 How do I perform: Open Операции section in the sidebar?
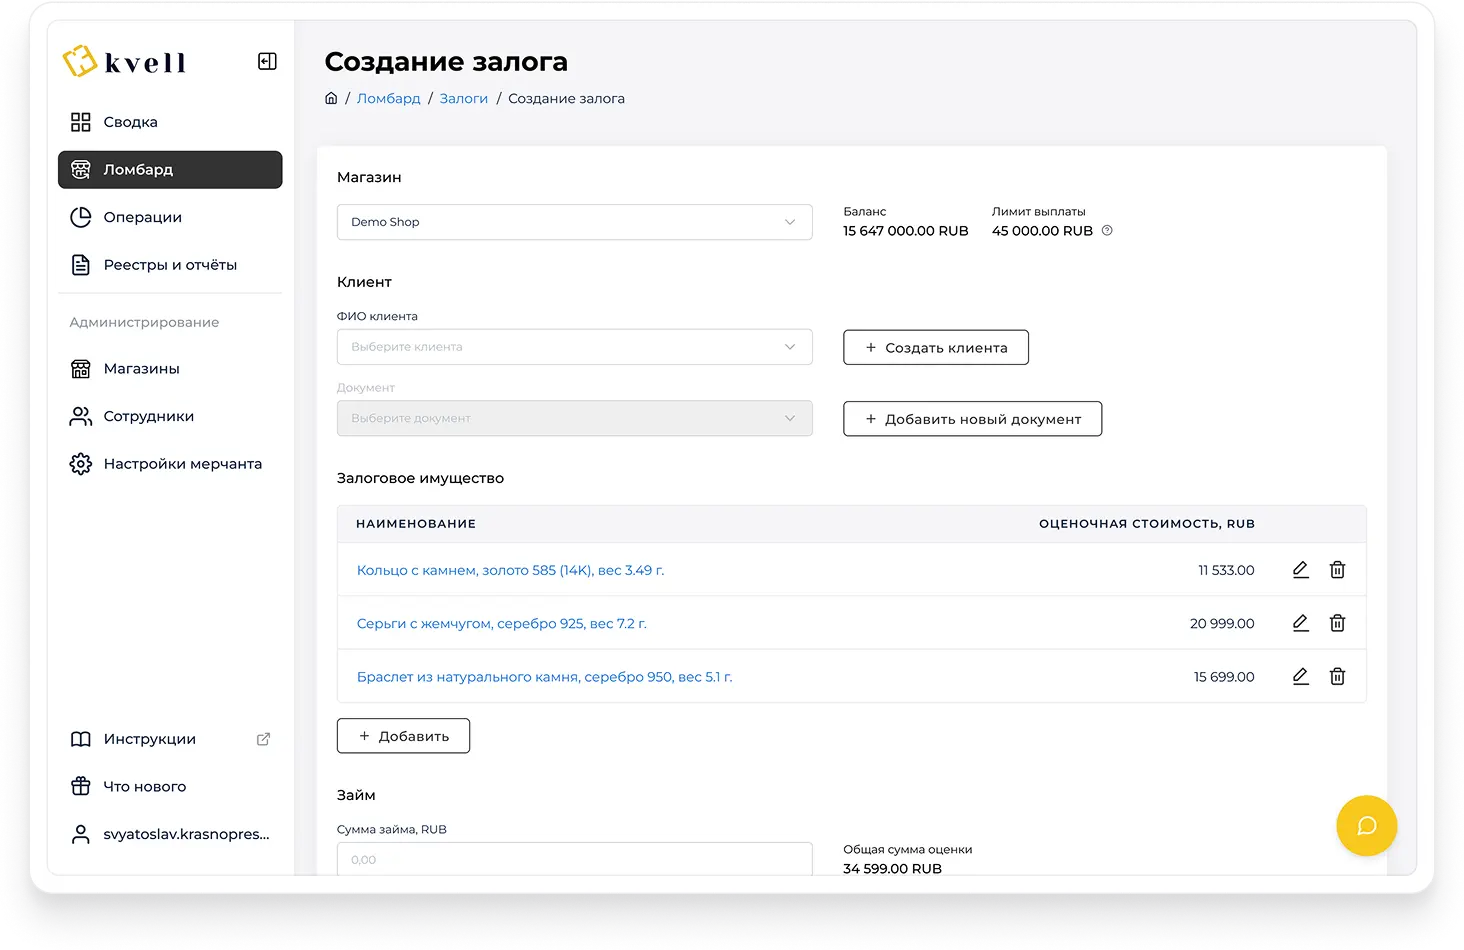[x=142, y=217]
